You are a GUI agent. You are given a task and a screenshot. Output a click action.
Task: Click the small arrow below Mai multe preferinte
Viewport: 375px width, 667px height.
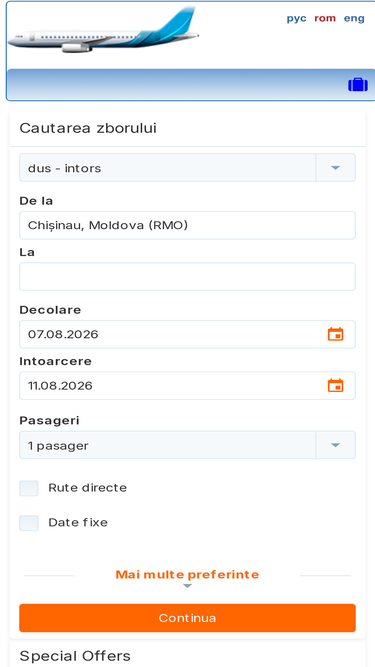tap(187, 586)
